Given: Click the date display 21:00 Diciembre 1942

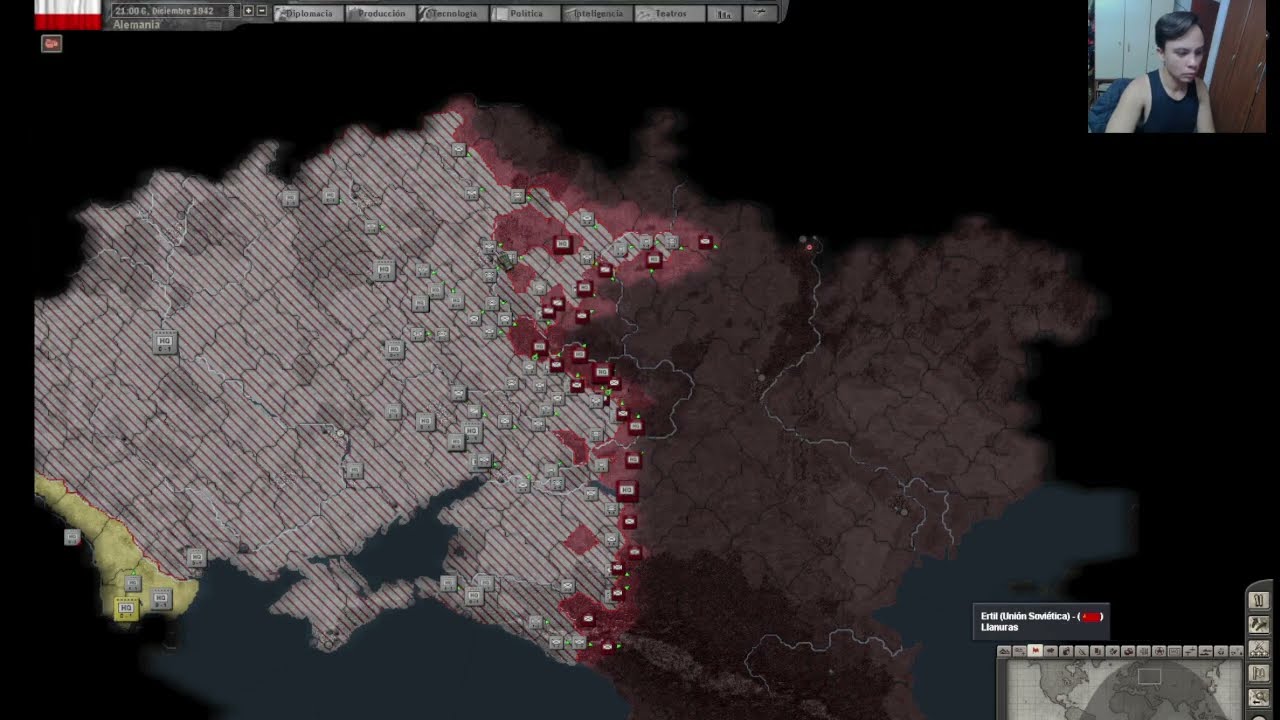Looking at the screenshot, I should pyautogui.click(x=176, y=11).
